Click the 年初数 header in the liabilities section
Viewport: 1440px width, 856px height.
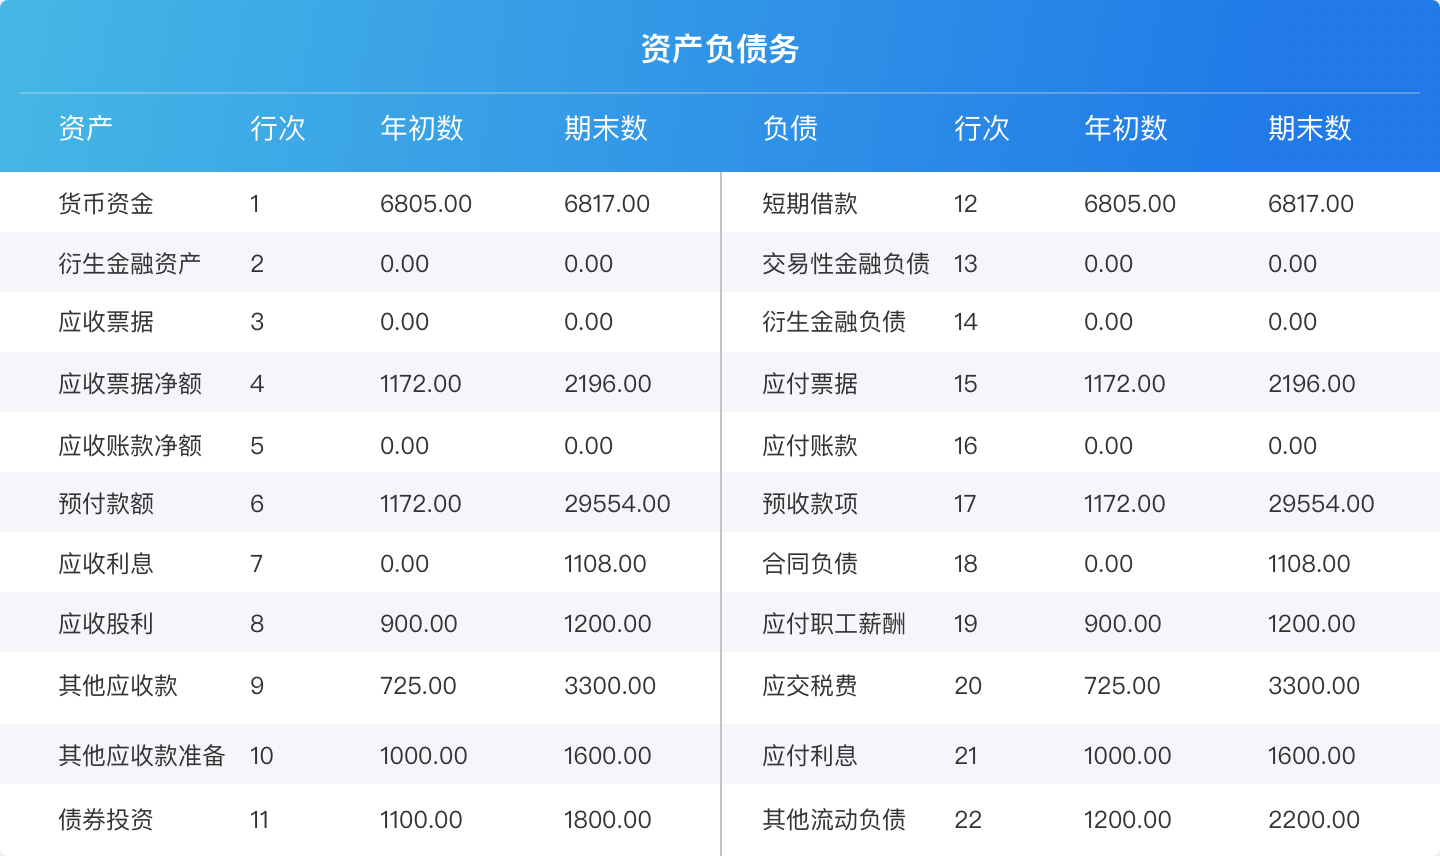click(x=1126, y=128)
